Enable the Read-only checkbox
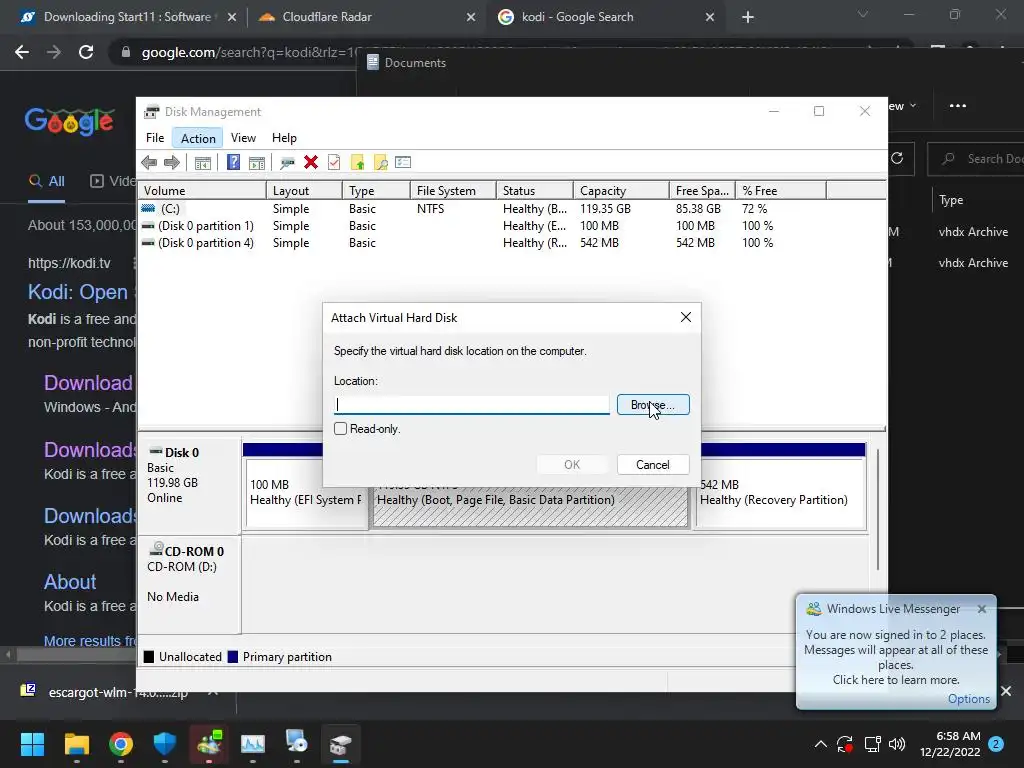The height and width of the screenshot is (768, 1024). tap(340, 428)
